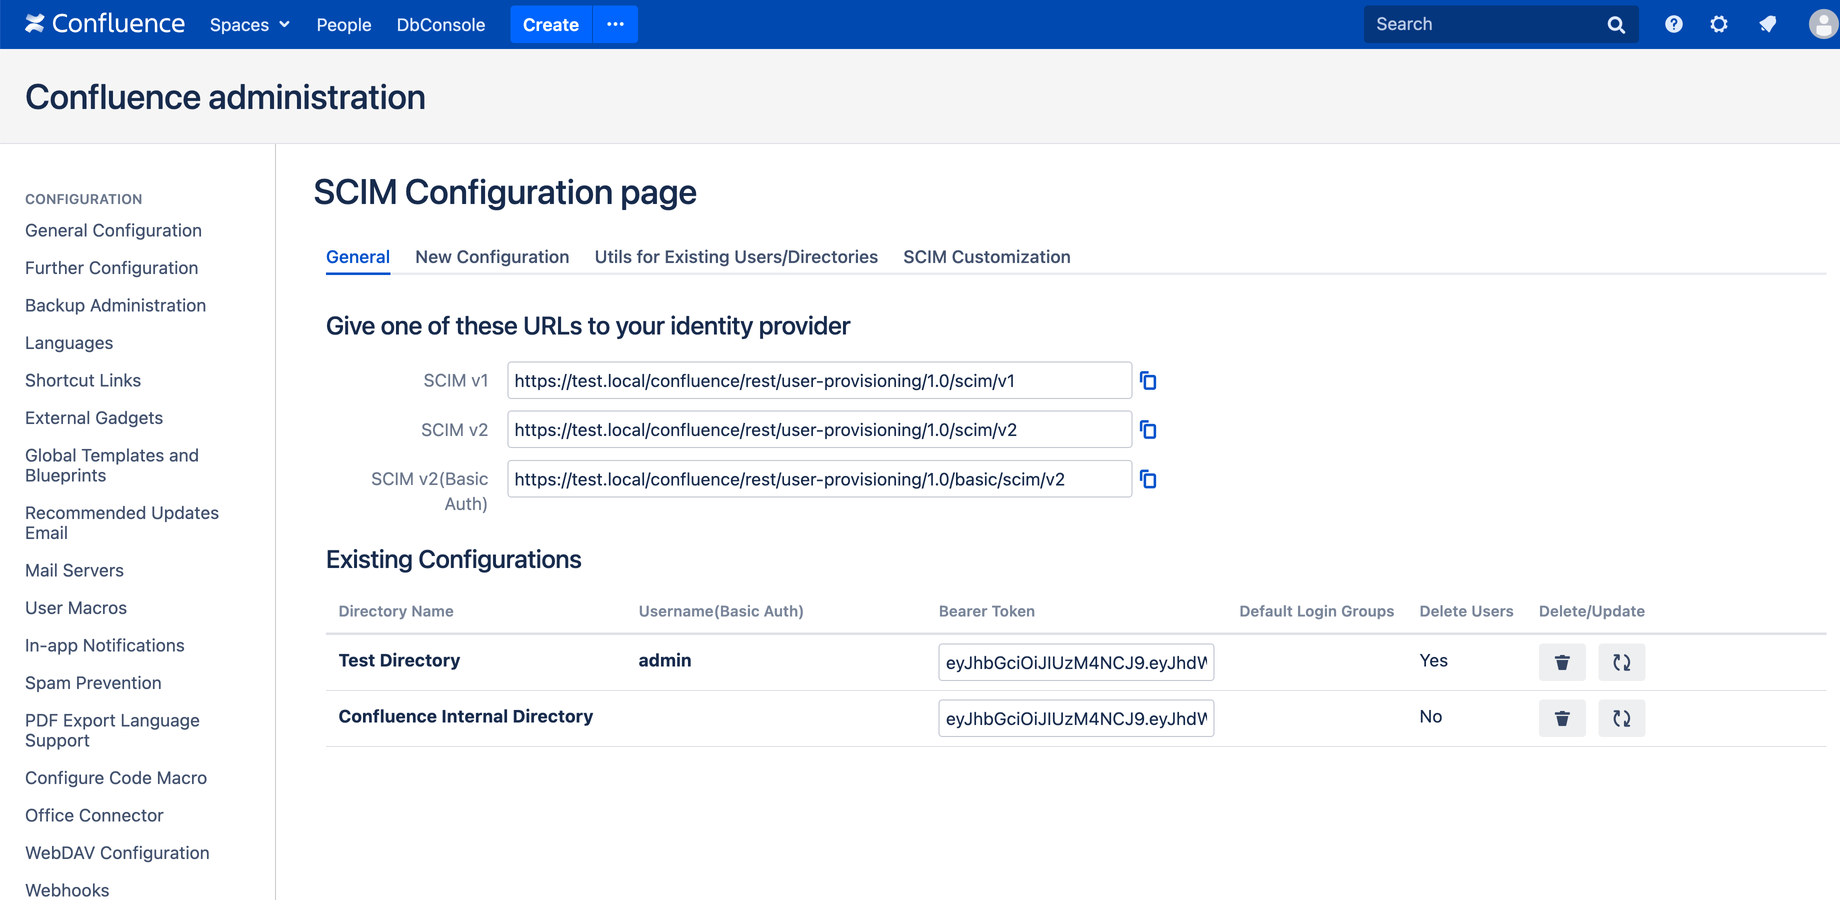Open Mail Servers link

tap(74, 570)
